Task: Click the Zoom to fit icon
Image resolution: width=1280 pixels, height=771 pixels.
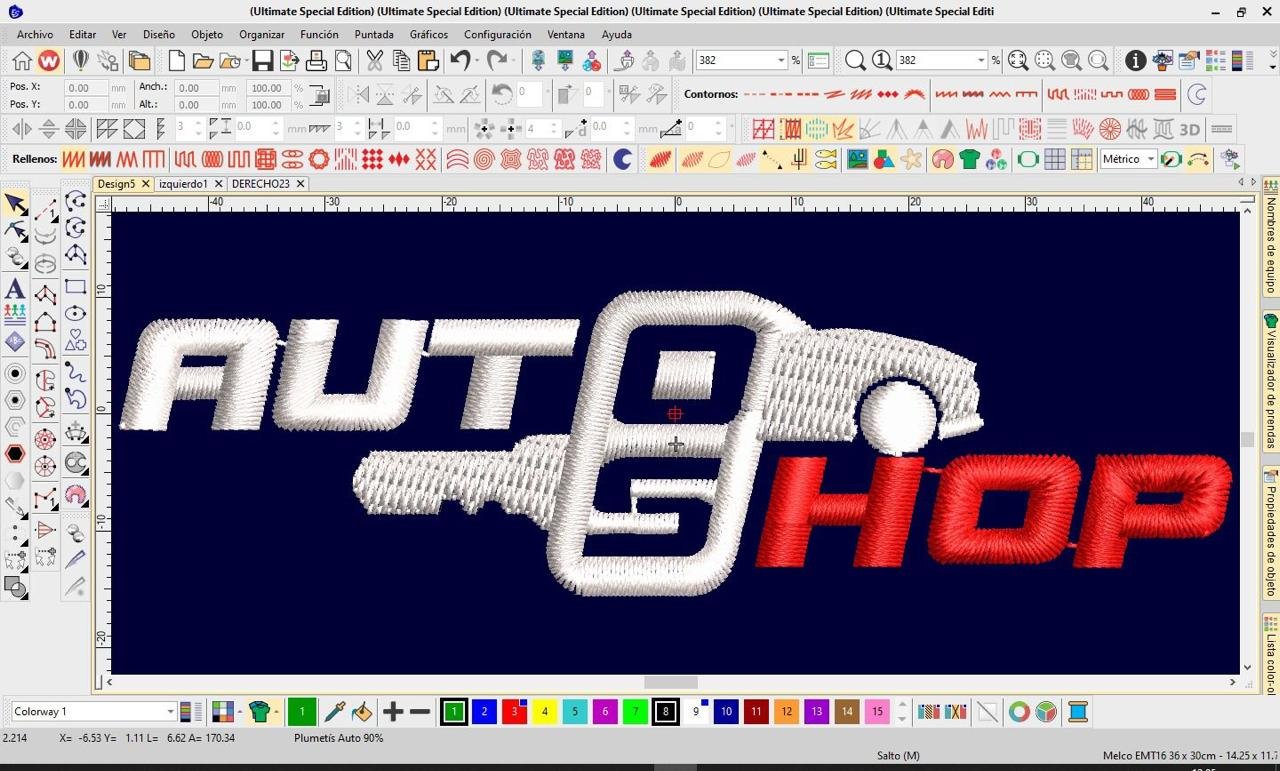Action: pyautogui.click(x=1018, y=61)
